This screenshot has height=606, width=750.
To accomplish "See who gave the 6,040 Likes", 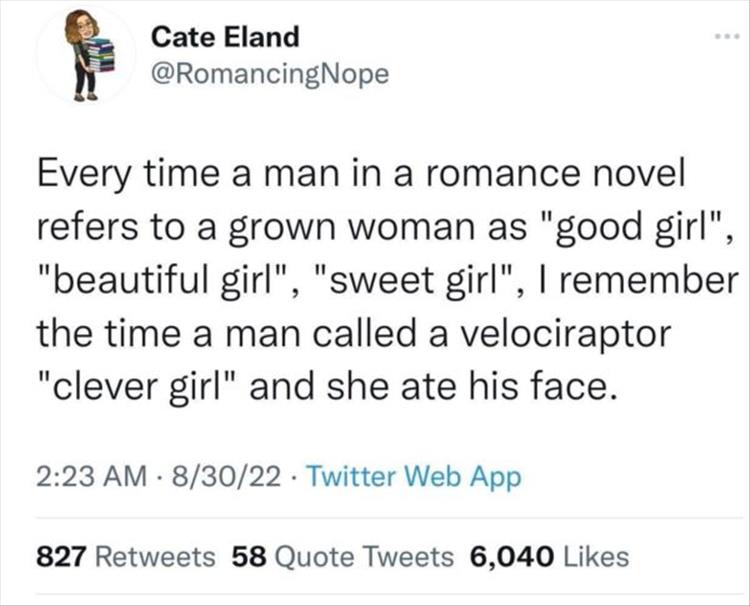I will tap(547, 556).
